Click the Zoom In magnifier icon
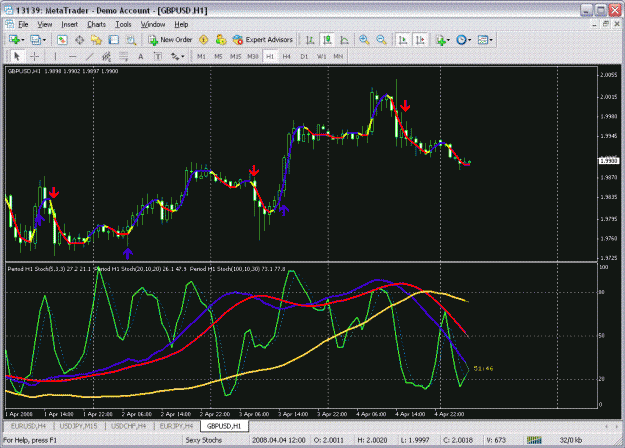This screenshot has width=625, height=448. point(364,40)
